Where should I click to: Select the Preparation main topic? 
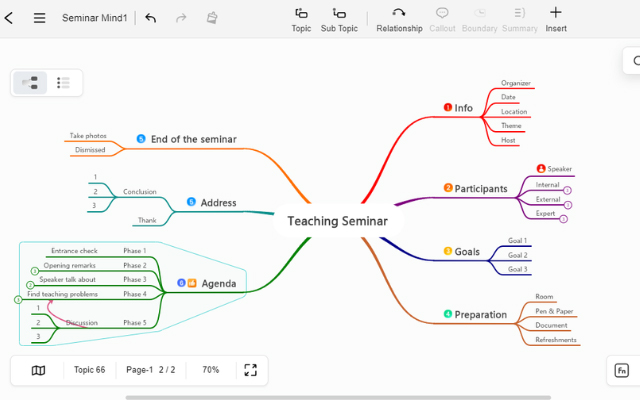click(480, 315)
